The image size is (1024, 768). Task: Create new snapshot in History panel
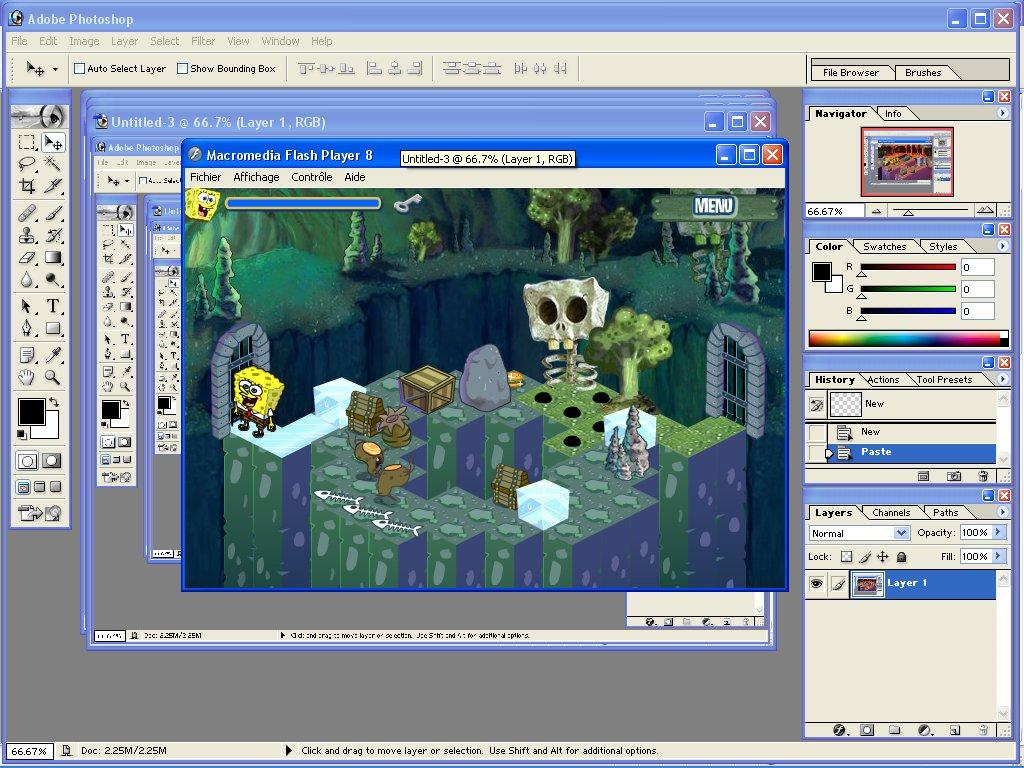click(953, 476)
